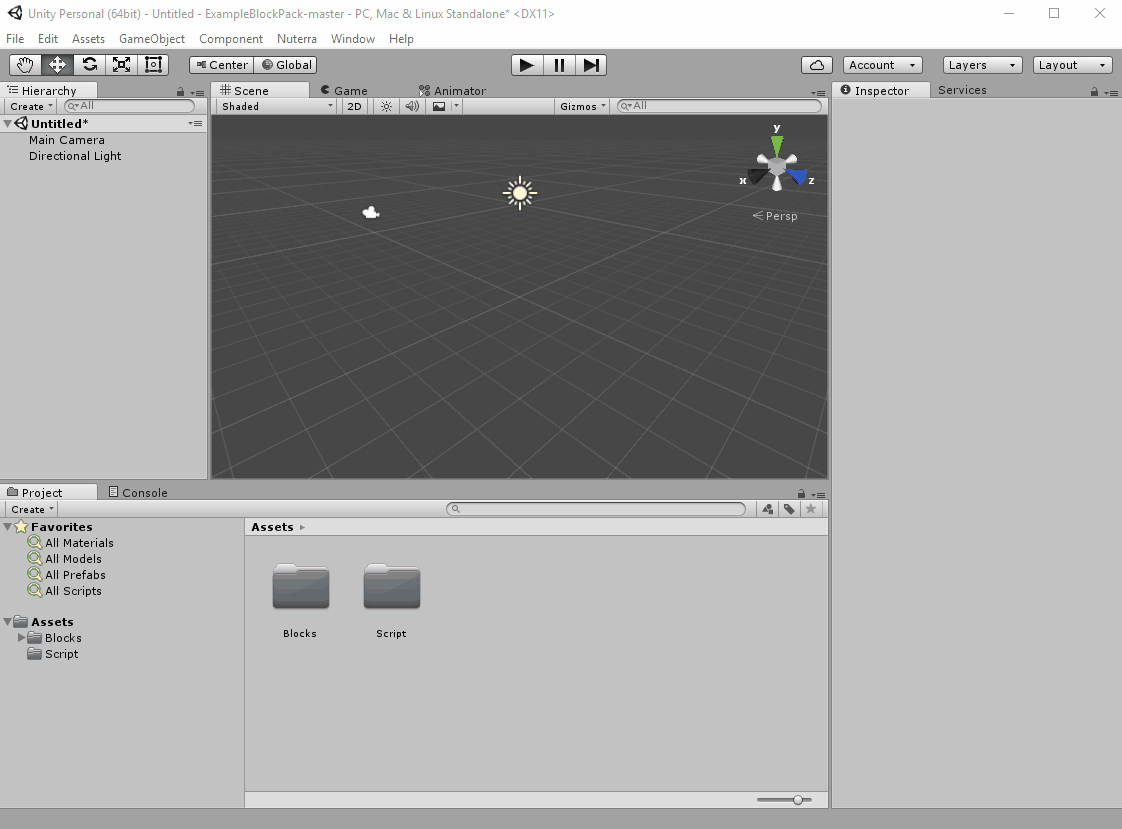Image resolution: width=1122 pixels, height=829 pixels.
Task: Click blue Z axis gizmo cone
Action: (796, 175)
